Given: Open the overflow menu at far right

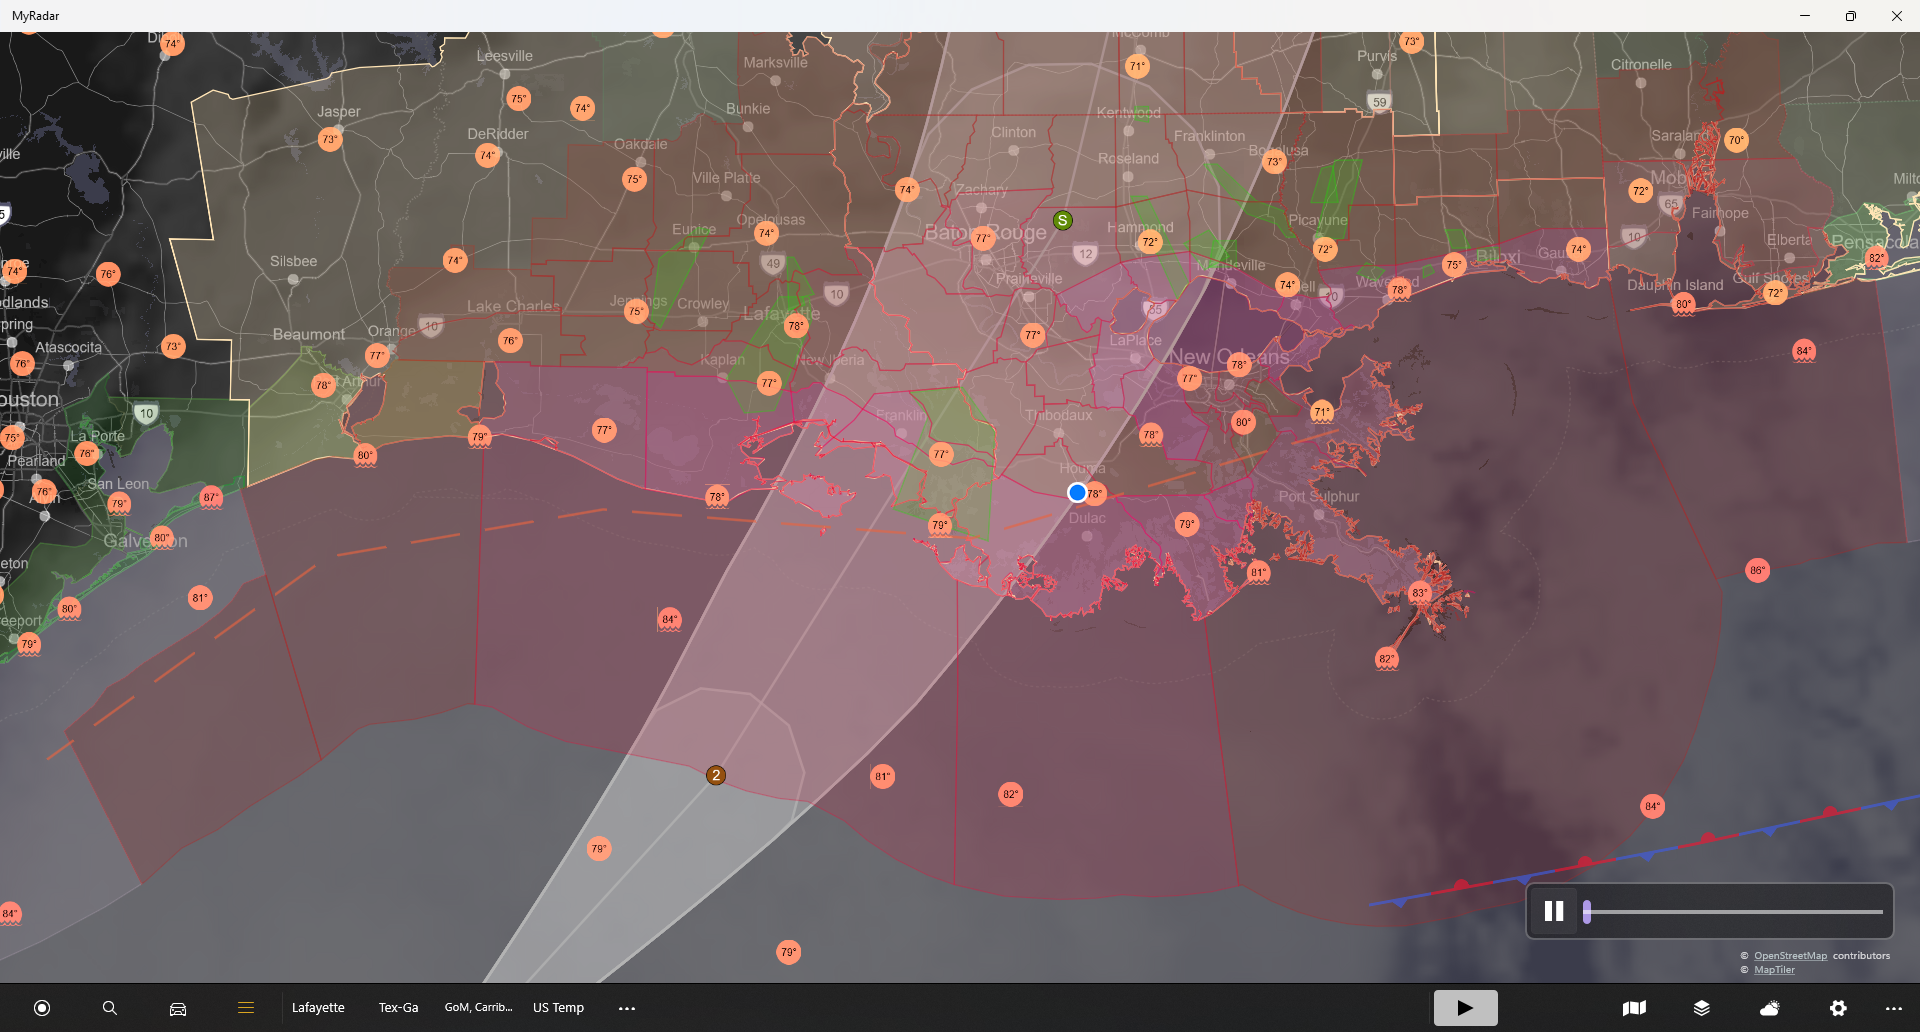Looking at the screenshot, I should coord(1894,1008).
